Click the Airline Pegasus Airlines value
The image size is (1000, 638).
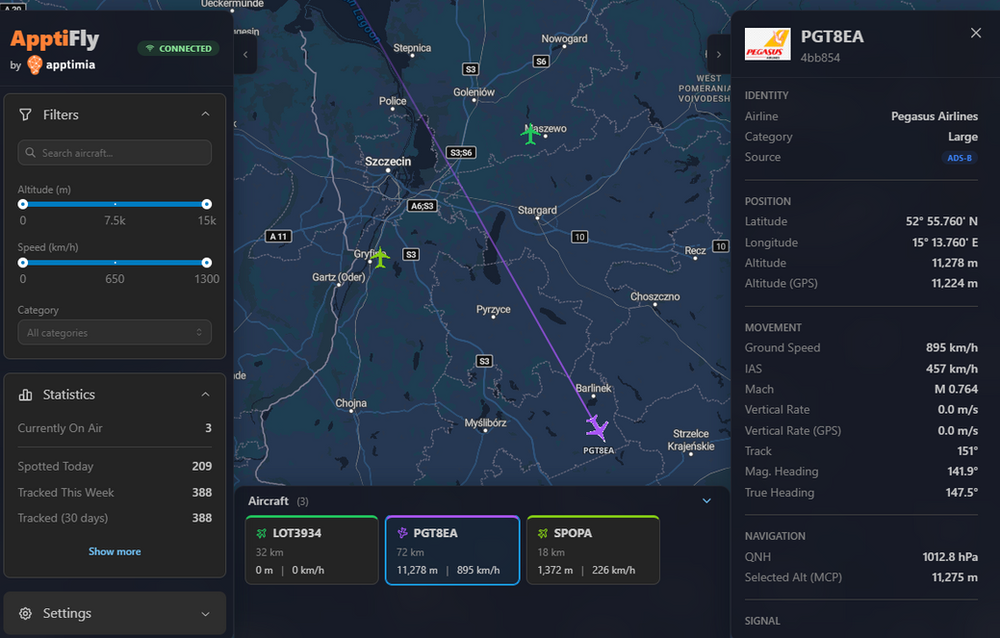click(x=934, y=116)
